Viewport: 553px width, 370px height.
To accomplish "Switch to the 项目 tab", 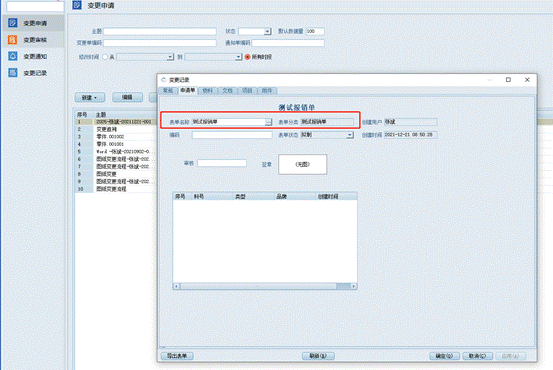I will click(x=247, y=91).
